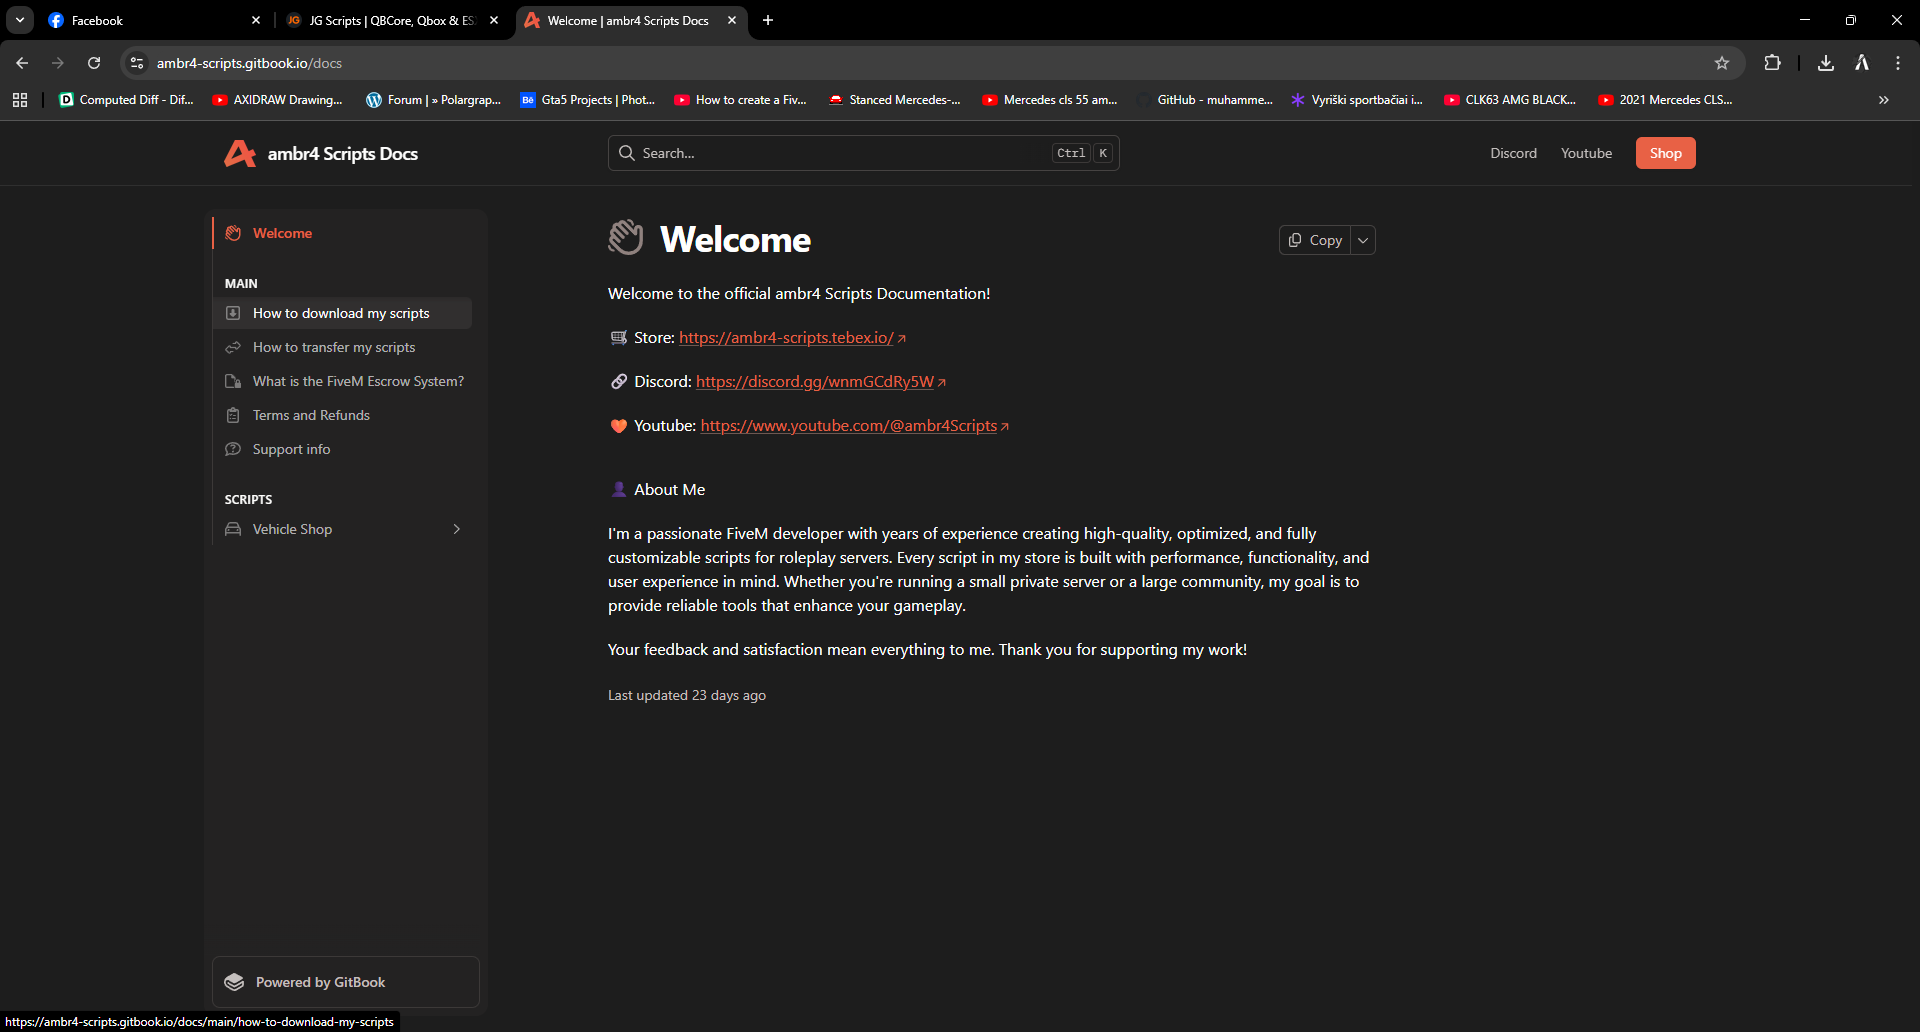Open the Discord header link

(x=1513, y=153)
